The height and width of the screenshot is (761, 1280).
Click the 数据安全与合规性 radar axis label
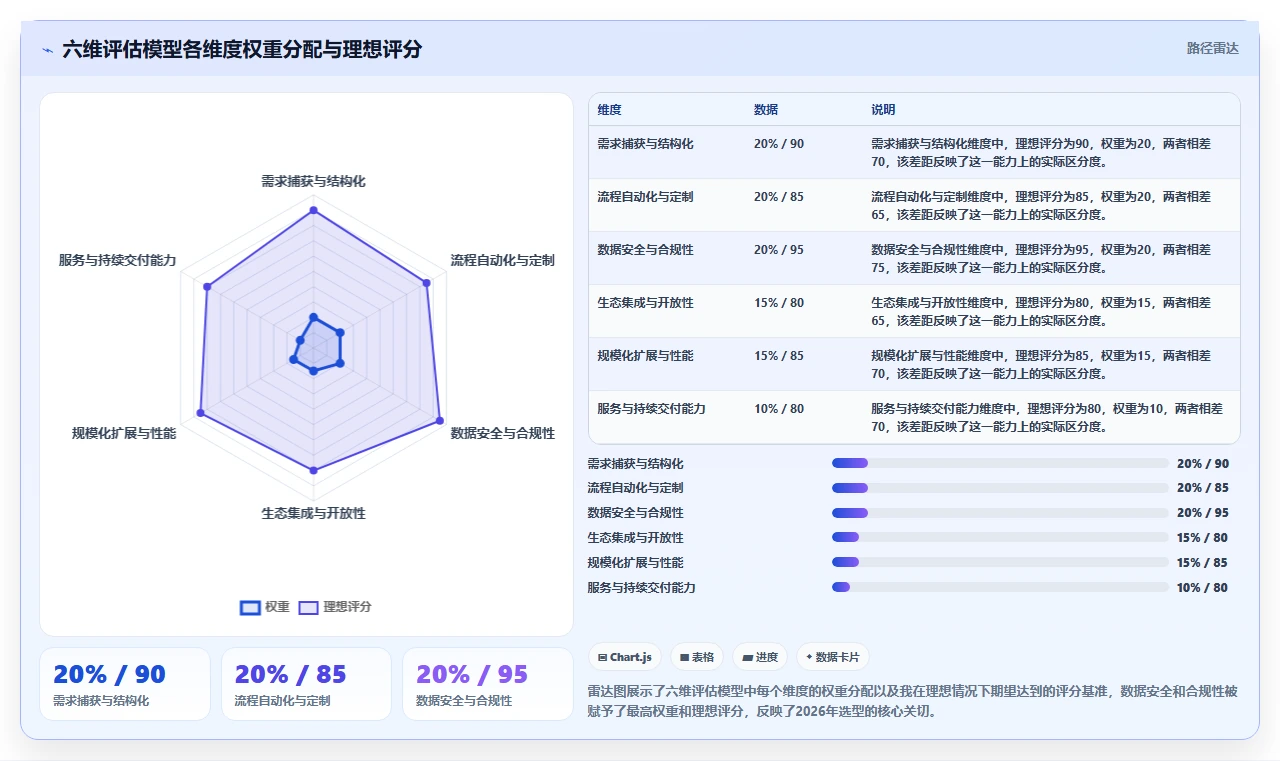[x=502, y=433]
